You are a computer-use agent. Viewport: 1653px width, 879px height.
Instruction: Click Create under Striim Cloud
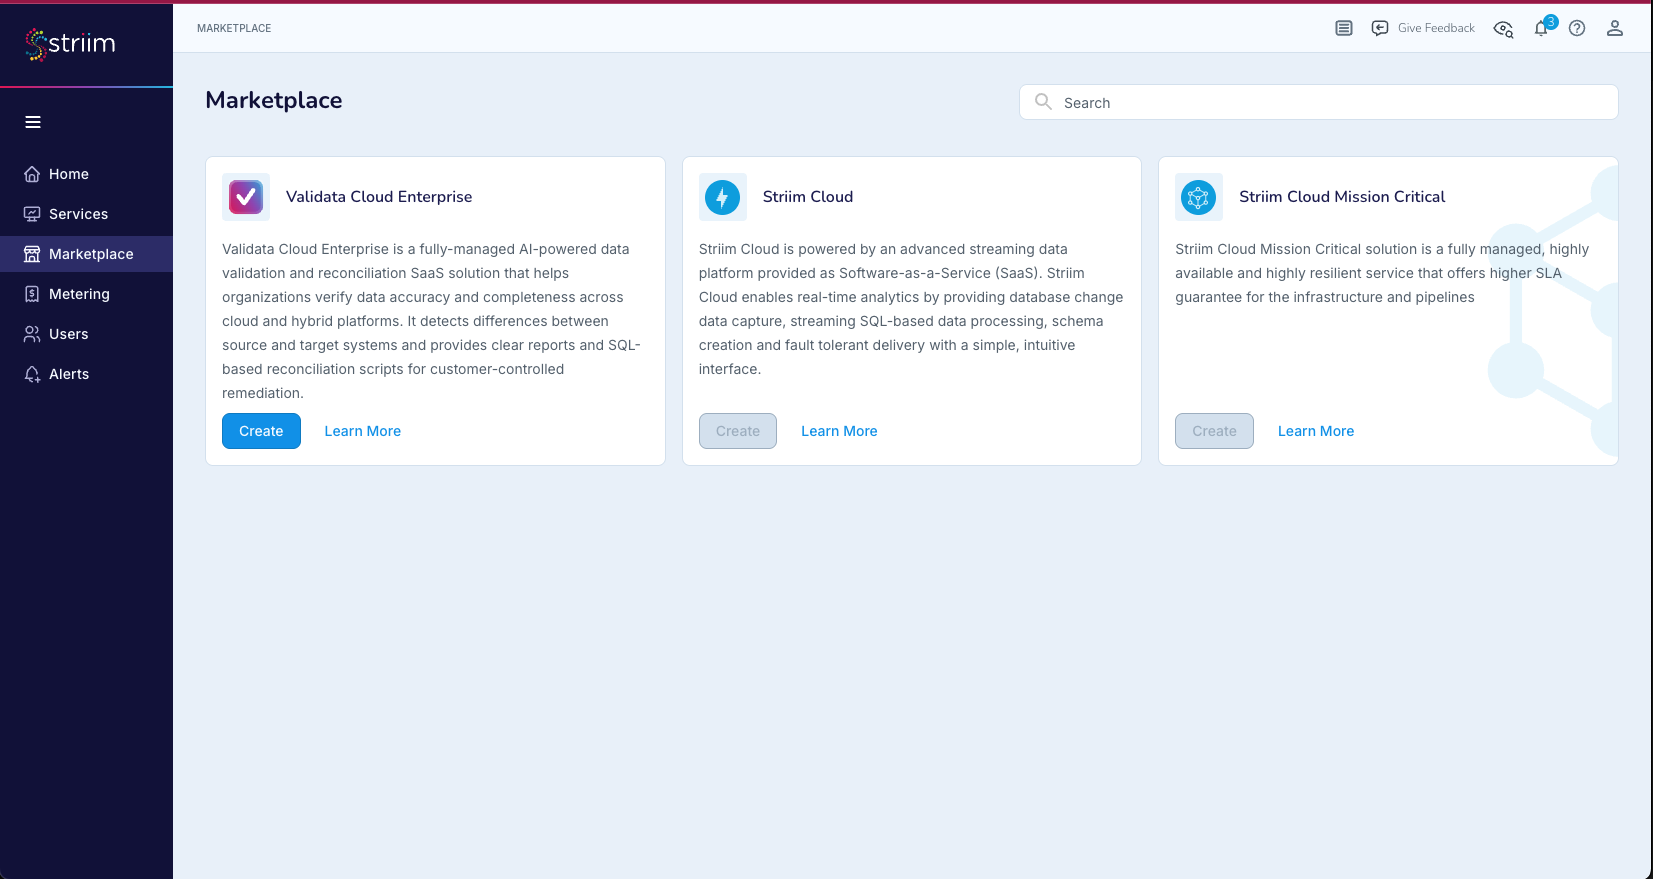(738, 431)
